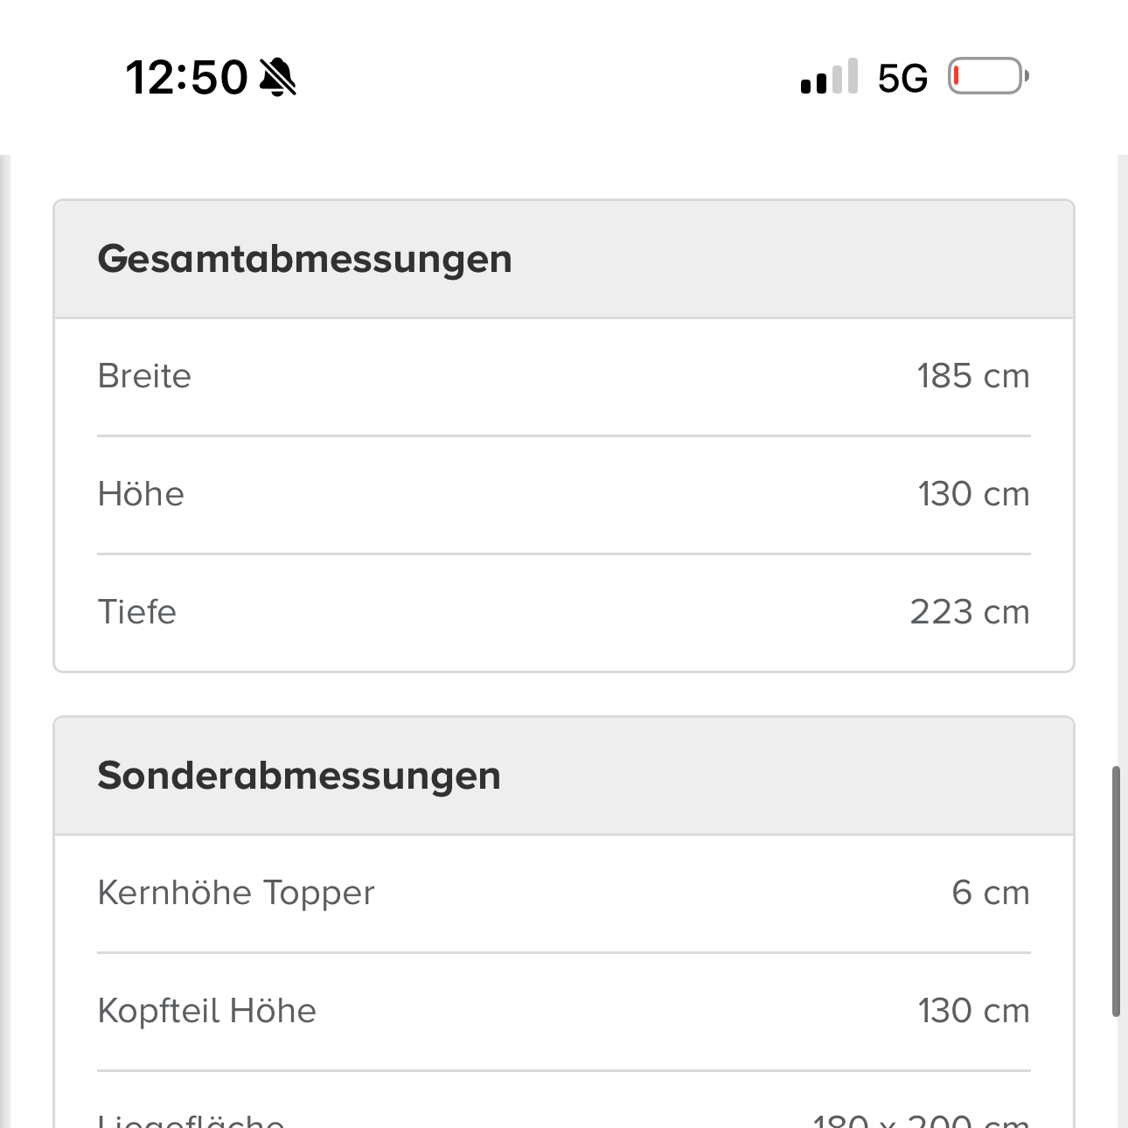Image resolution: width=1128 pixels, height=1128 pixels.
Task: Select the 180 x 200 cm Liegefläche value
Action: point(921,1120)
